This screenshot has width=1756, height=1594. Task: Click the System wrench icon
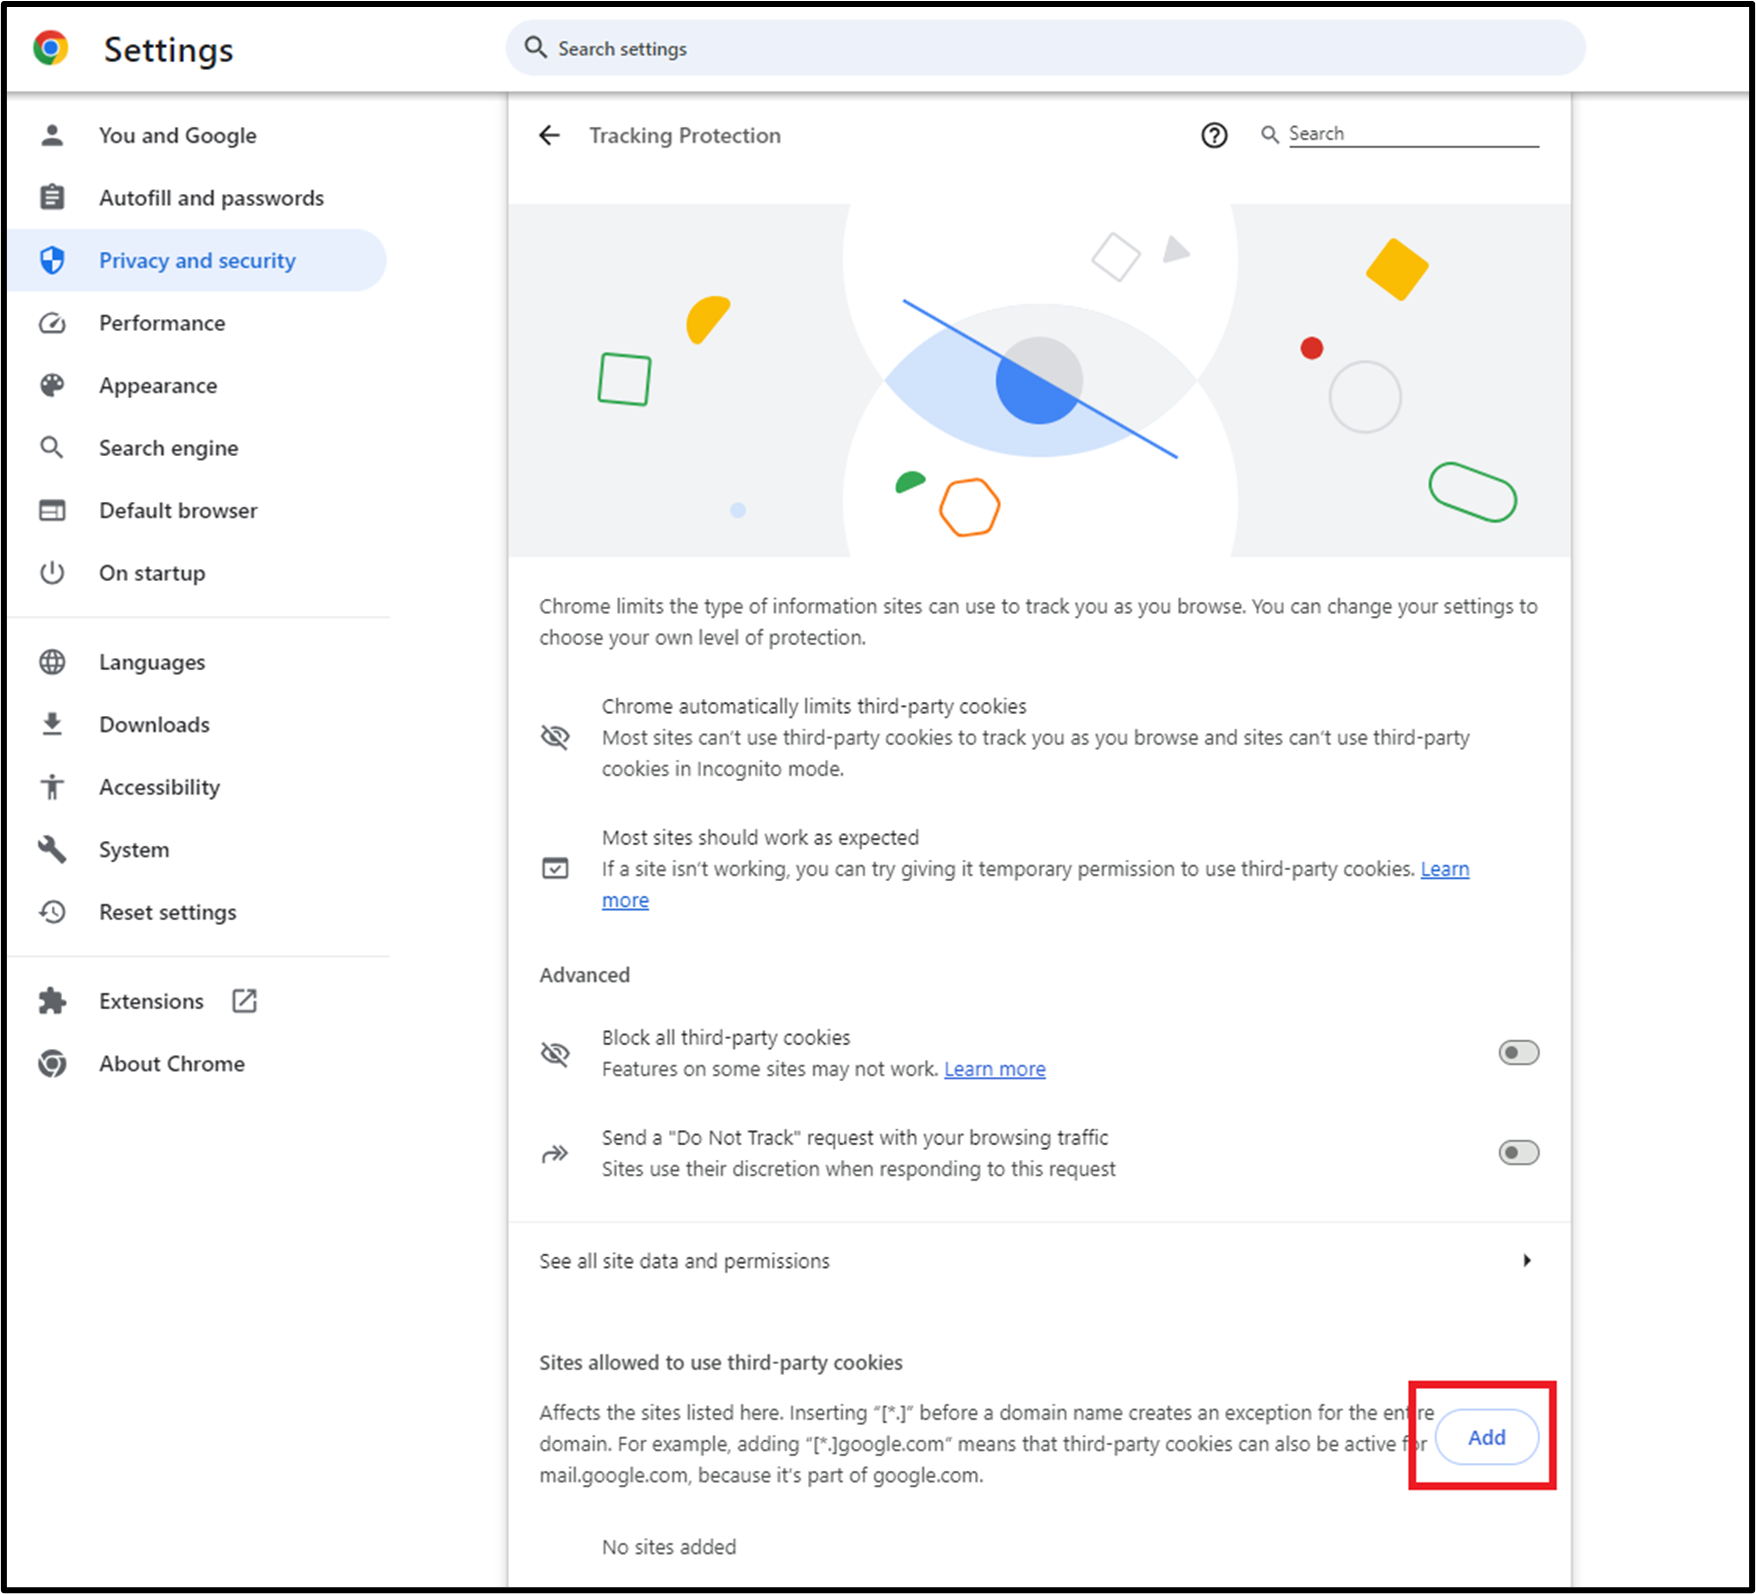pyautogui.click(x=52, y=849)
